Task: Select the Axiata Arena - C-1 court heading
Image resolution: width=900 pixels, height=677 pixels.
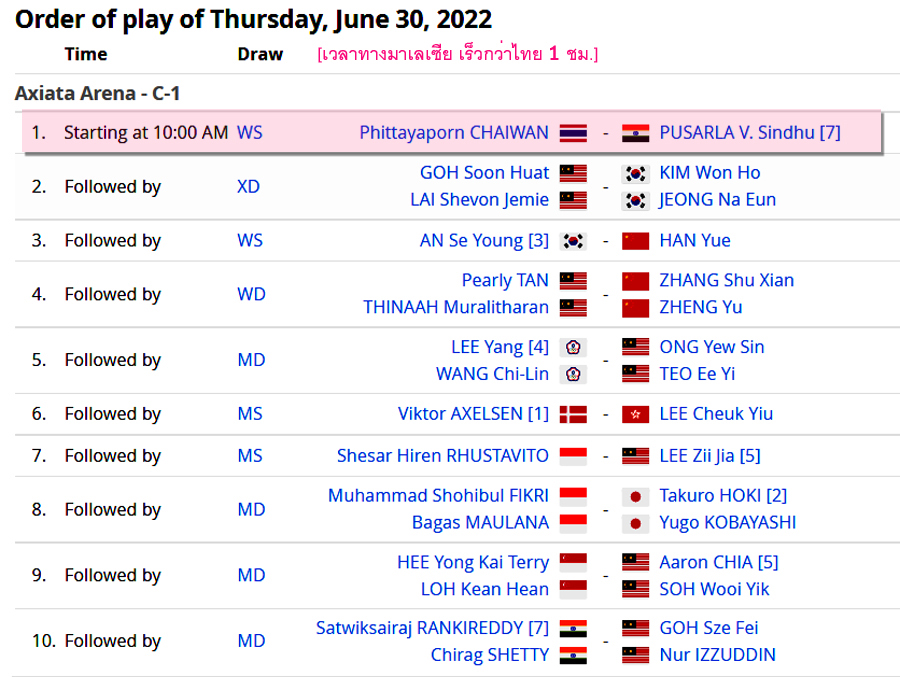Action: [x=98, y=93]
